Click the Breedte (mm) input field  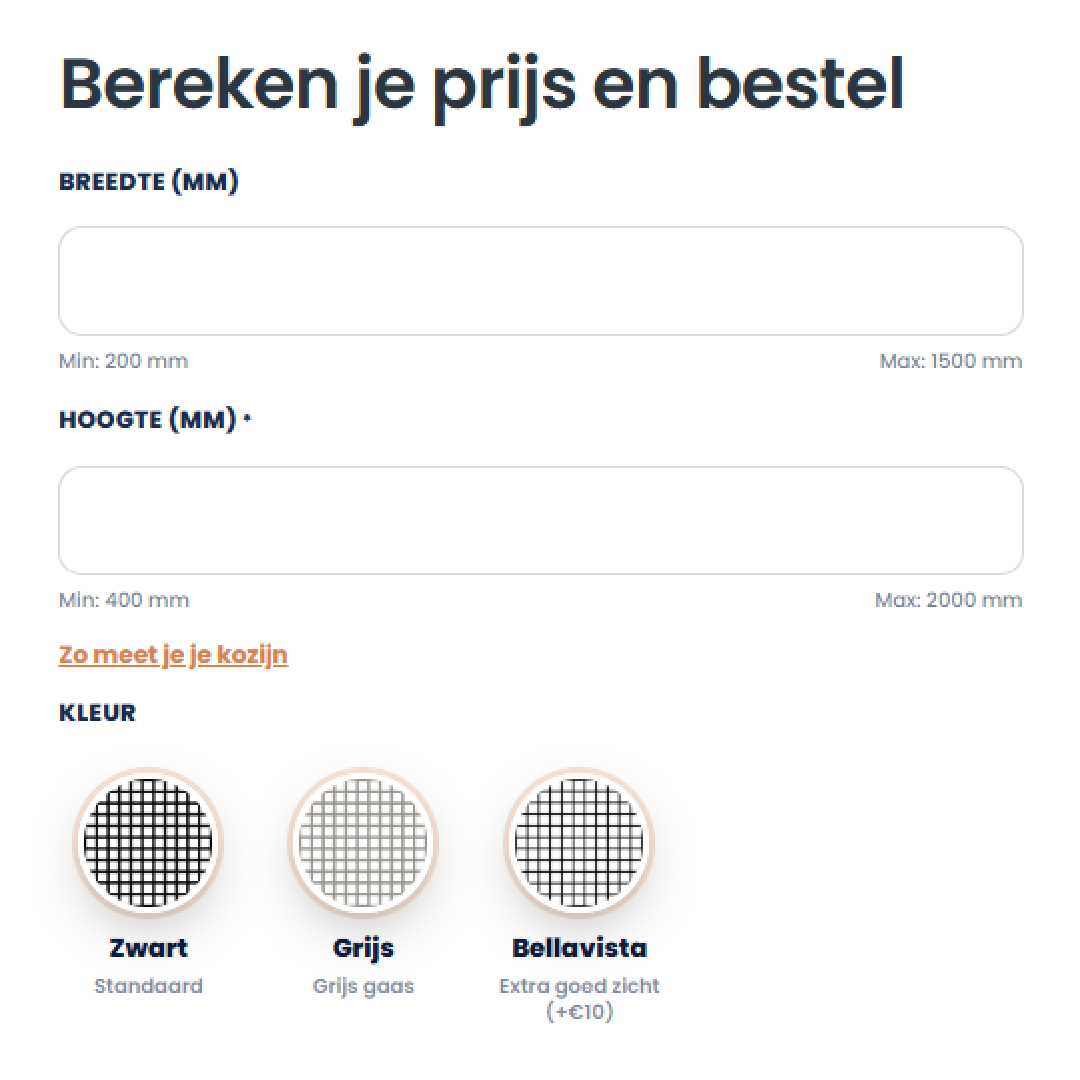(540, 281)
